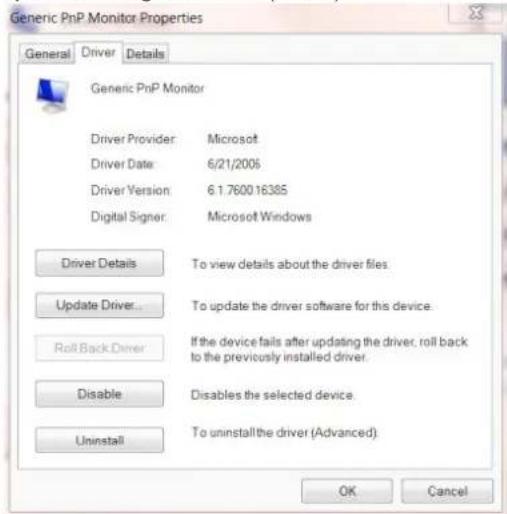Open Driver Details button

[x=99, y=263]
